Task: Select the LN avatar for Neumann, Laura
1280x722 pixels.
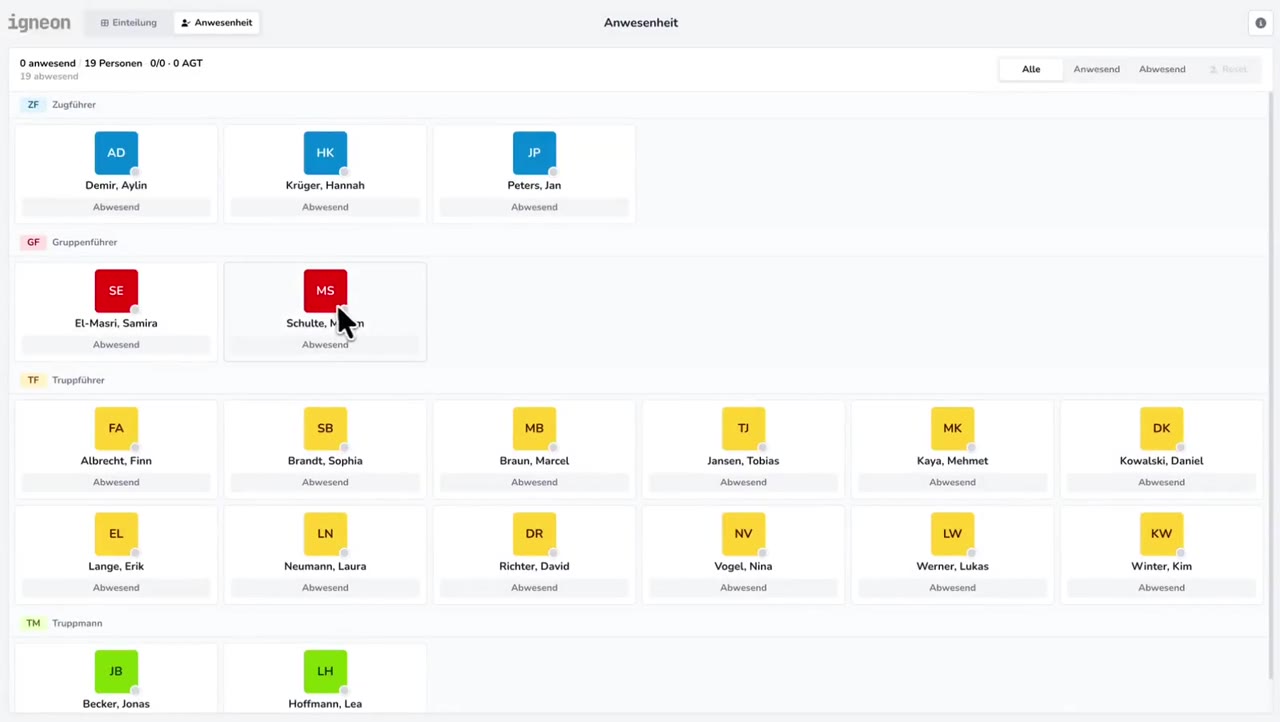Action: (325, 534)
